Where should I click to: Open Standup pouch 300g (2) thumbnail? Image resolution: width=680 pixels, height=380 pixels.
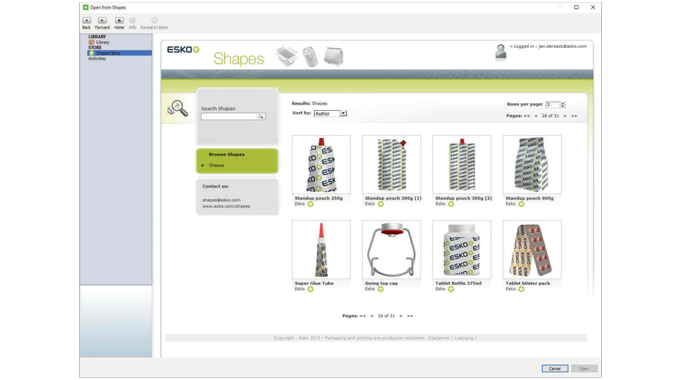click(x=462, y=164)
